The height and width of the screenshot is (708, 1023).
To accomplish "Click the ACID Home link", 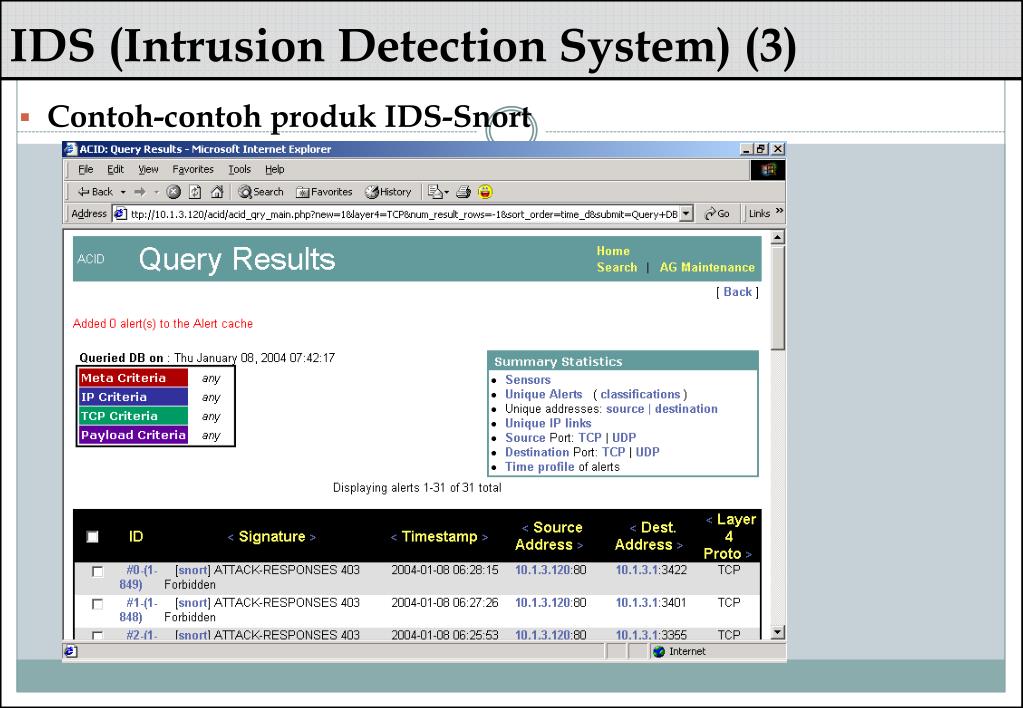I will [613, 251].
